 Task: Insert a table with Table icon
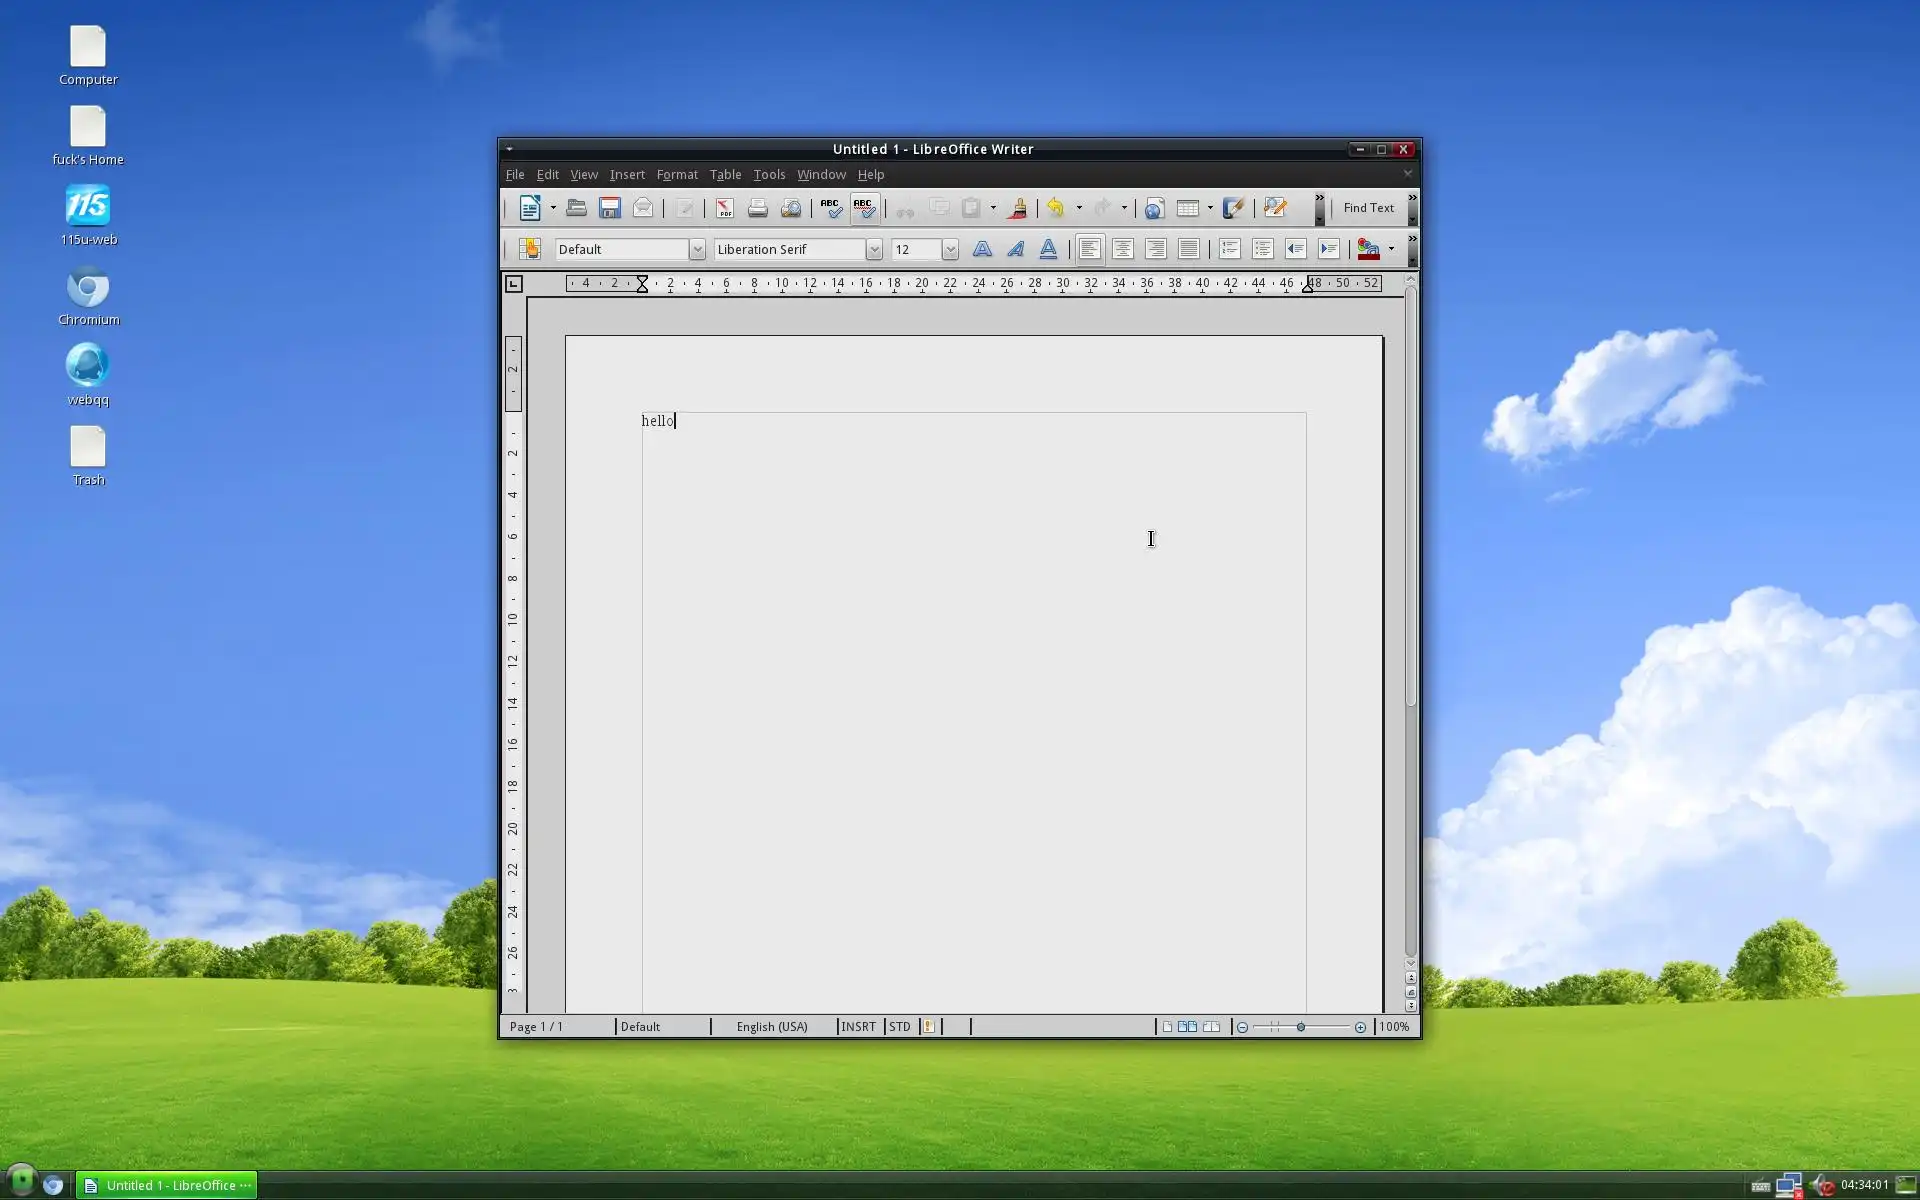[1188, 208]
